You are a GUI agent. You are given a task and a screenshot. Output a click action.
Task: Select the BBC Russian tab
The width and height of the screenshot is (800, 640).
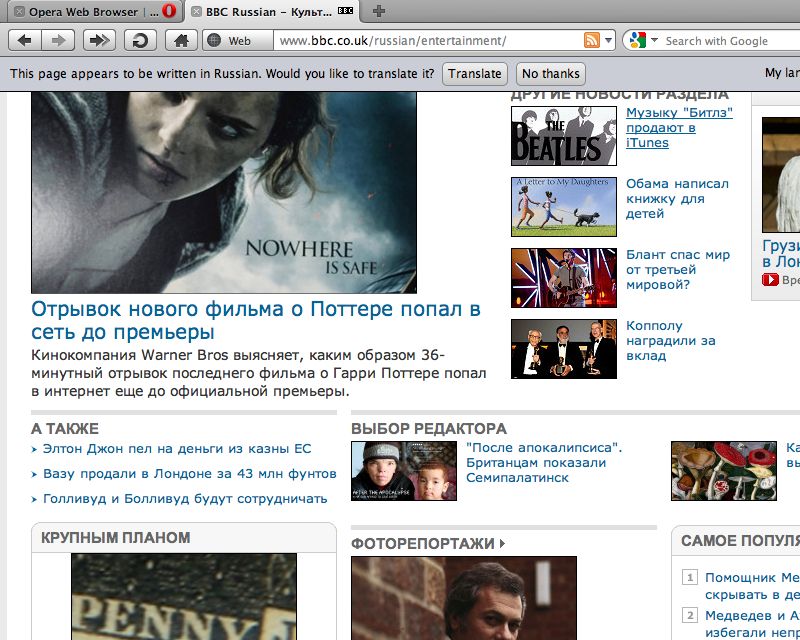coord(270,12)
